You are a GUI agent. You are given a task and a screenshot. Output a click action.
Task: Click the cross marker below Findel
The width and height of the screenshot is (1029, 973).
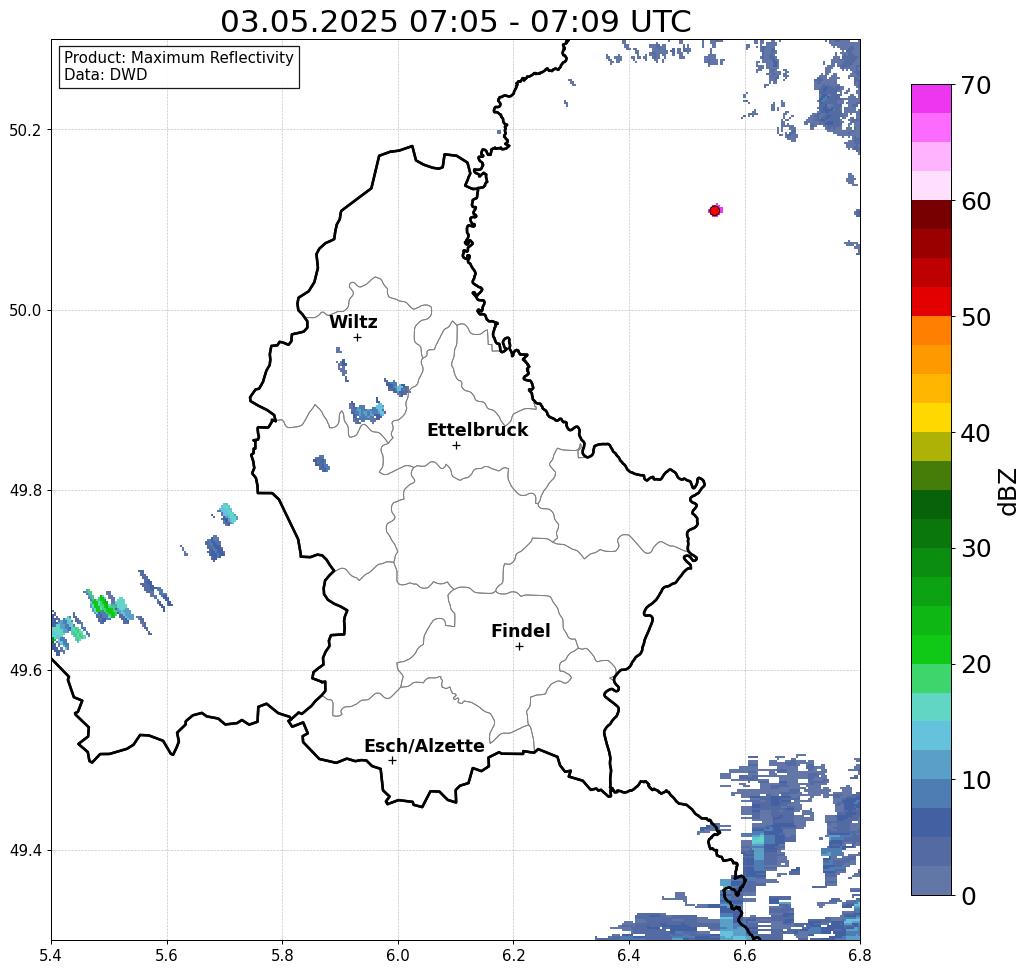point(519,646)
